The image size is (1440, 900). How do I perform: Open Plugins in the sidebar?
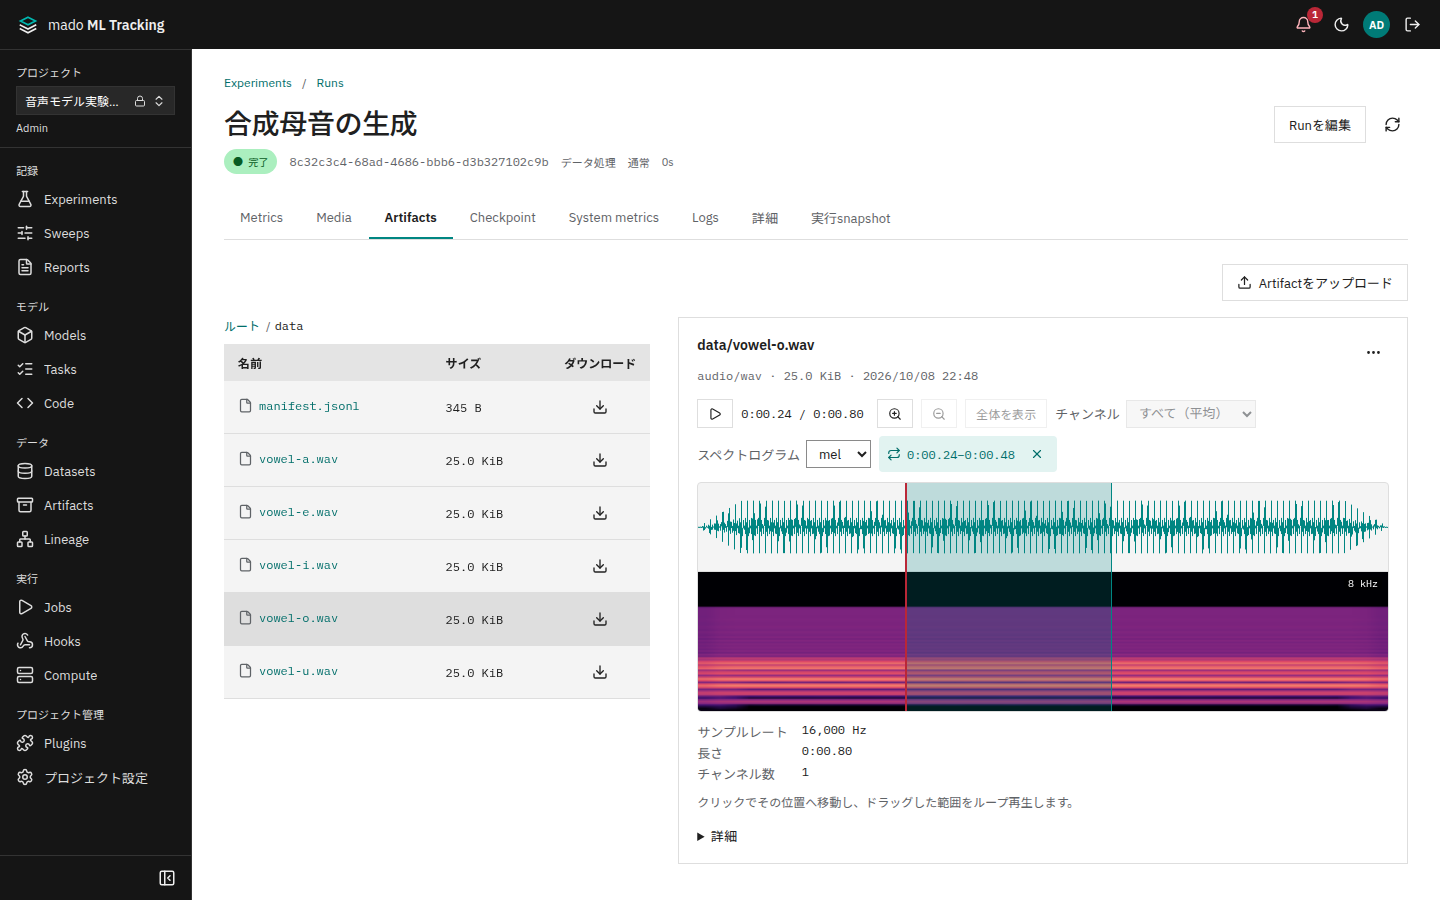coord(96,743)
